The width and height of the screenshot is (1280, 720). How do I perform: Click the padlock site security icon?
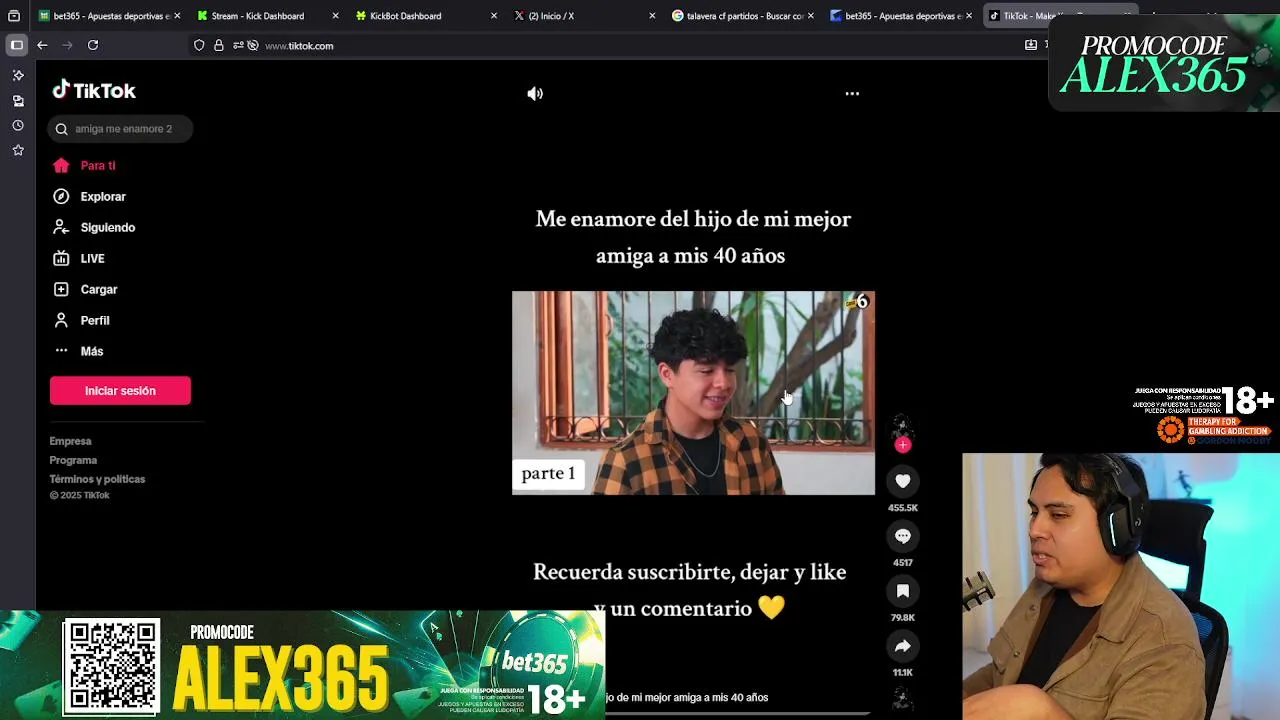click(219, 45)
